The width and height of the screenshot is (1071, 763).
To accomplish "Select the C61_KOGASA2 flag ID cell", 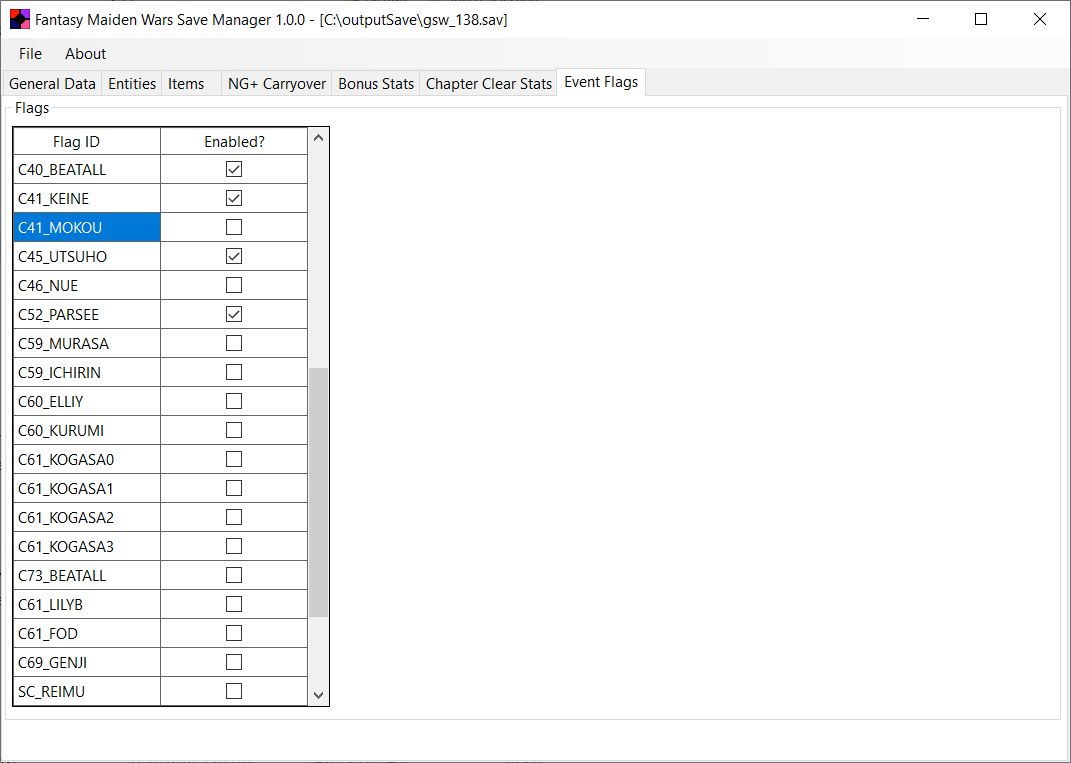I will (87, 518).
